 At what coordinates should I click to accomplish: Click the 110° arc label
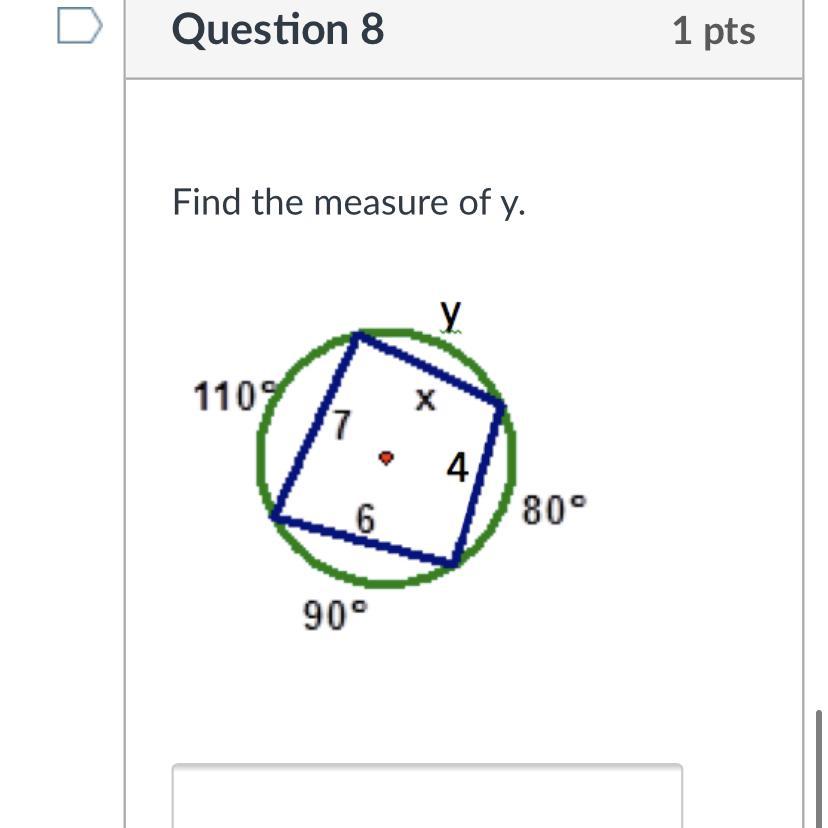pyautogui.click(x=234, y=397)
